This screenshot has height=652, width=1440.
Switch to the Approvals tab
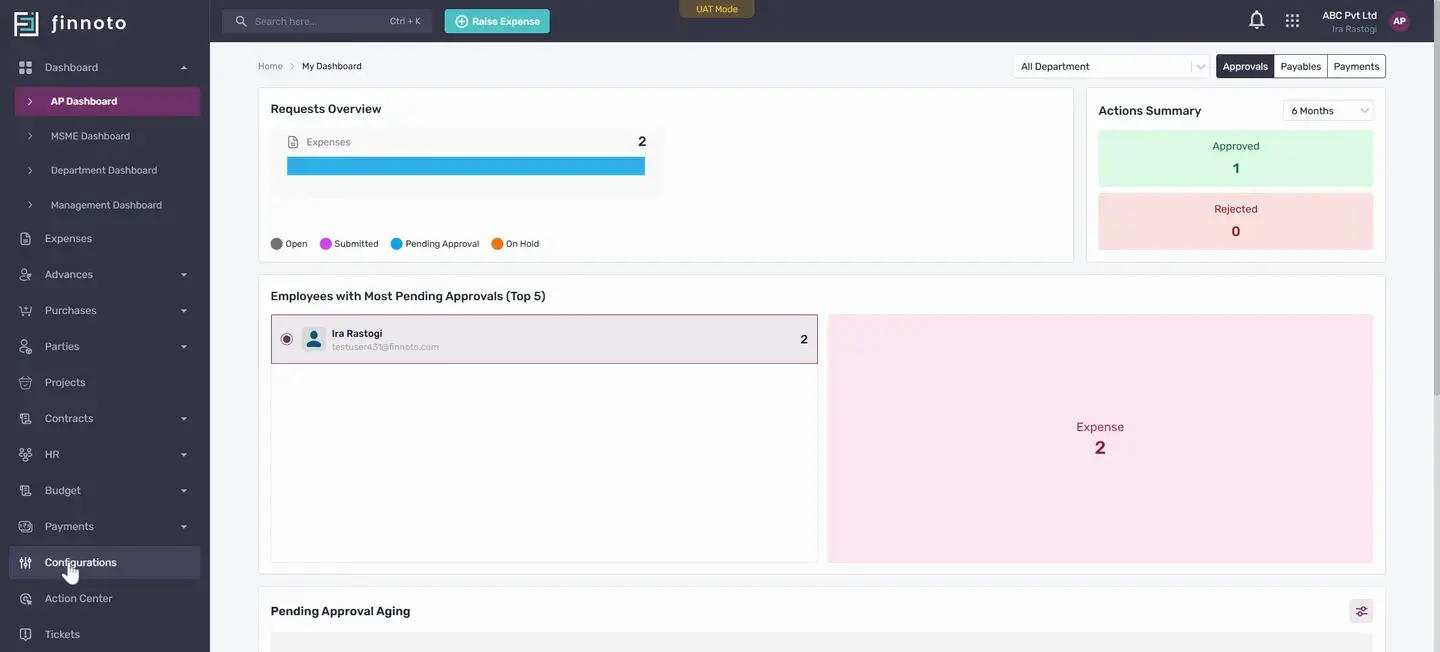pos(1245,66)
